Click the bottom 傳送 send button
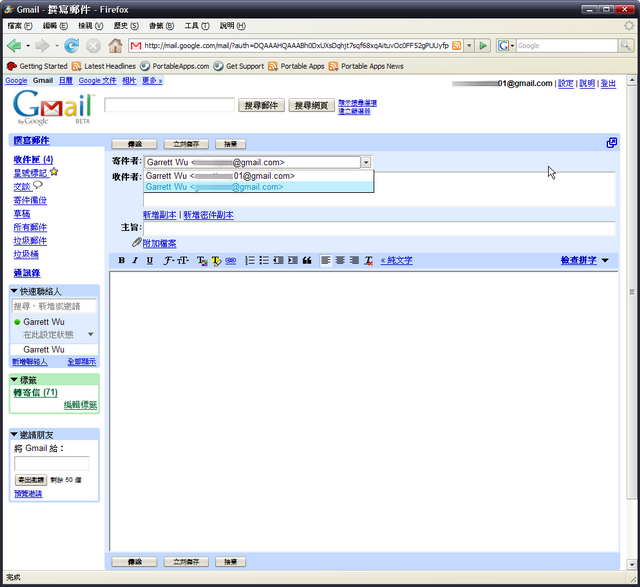Viewport: 640px width, 587px height. click(x=134, y=562)
